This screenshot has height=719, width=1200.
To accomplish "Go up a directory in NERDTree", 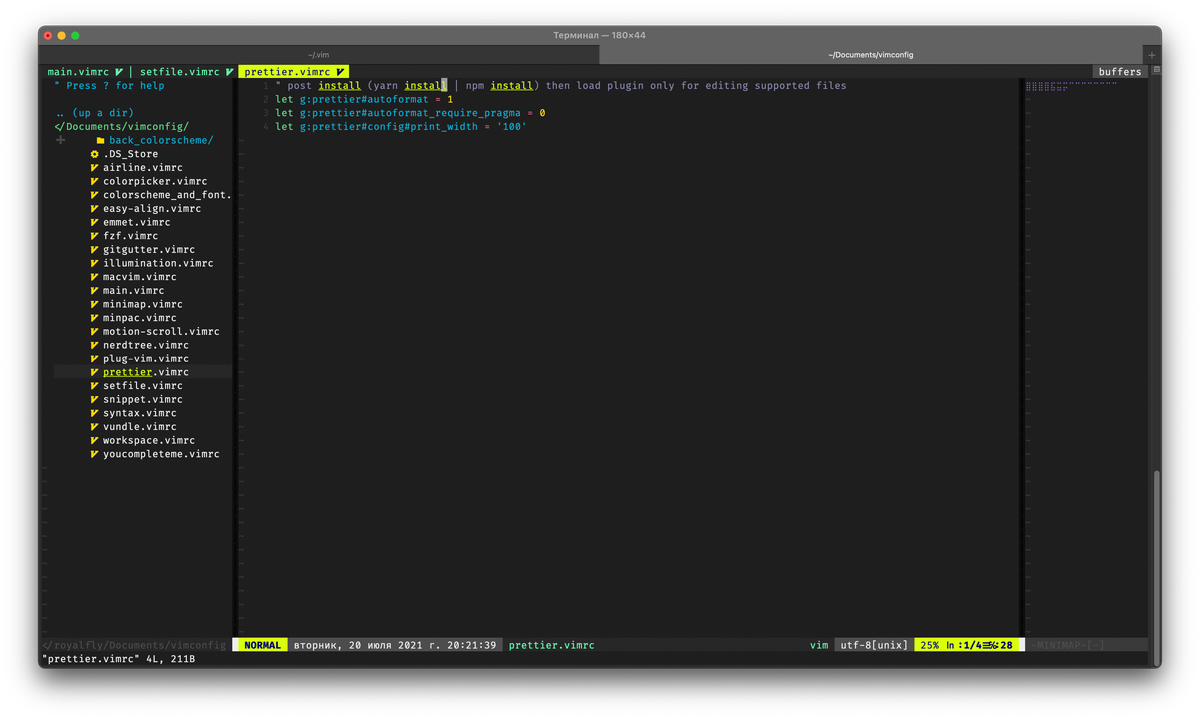I will (95, 113).
